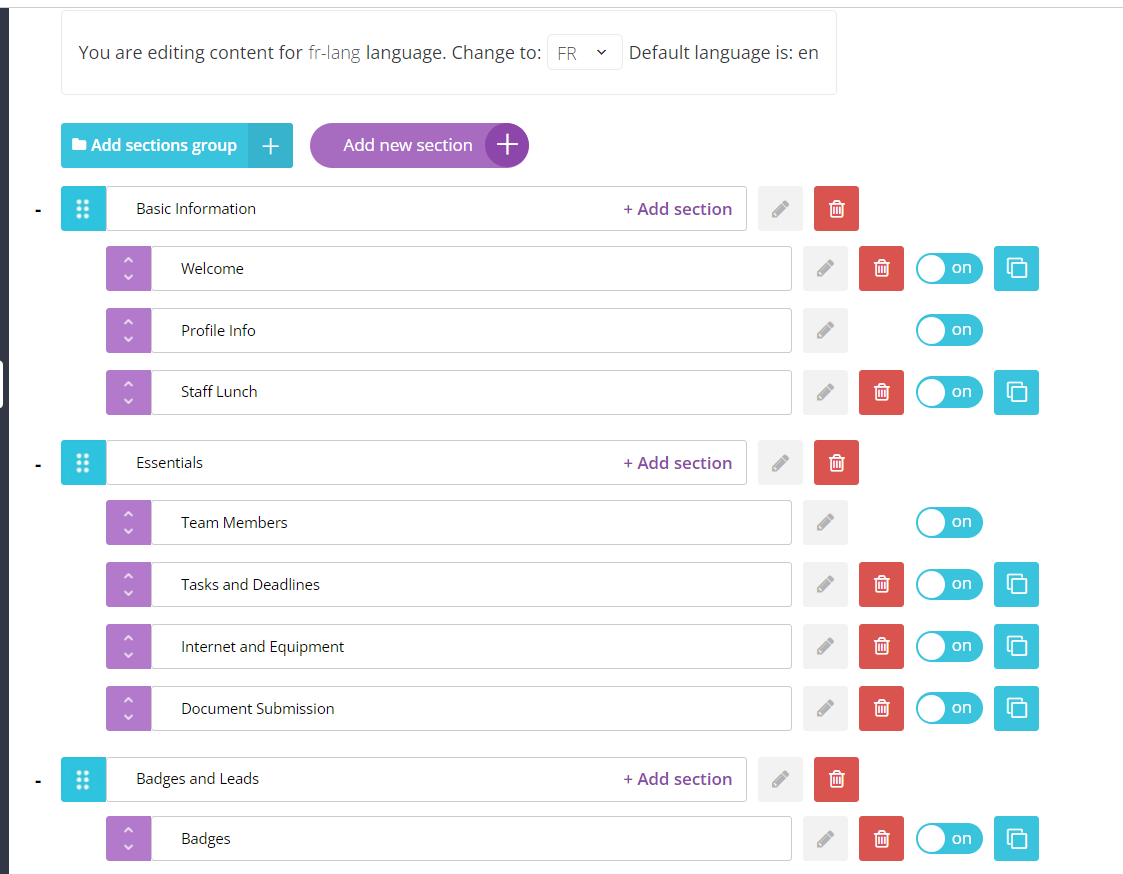Toggle the Internet and Equipment section off
Screen dimensions: 1123x874
[x=949, y=646]
